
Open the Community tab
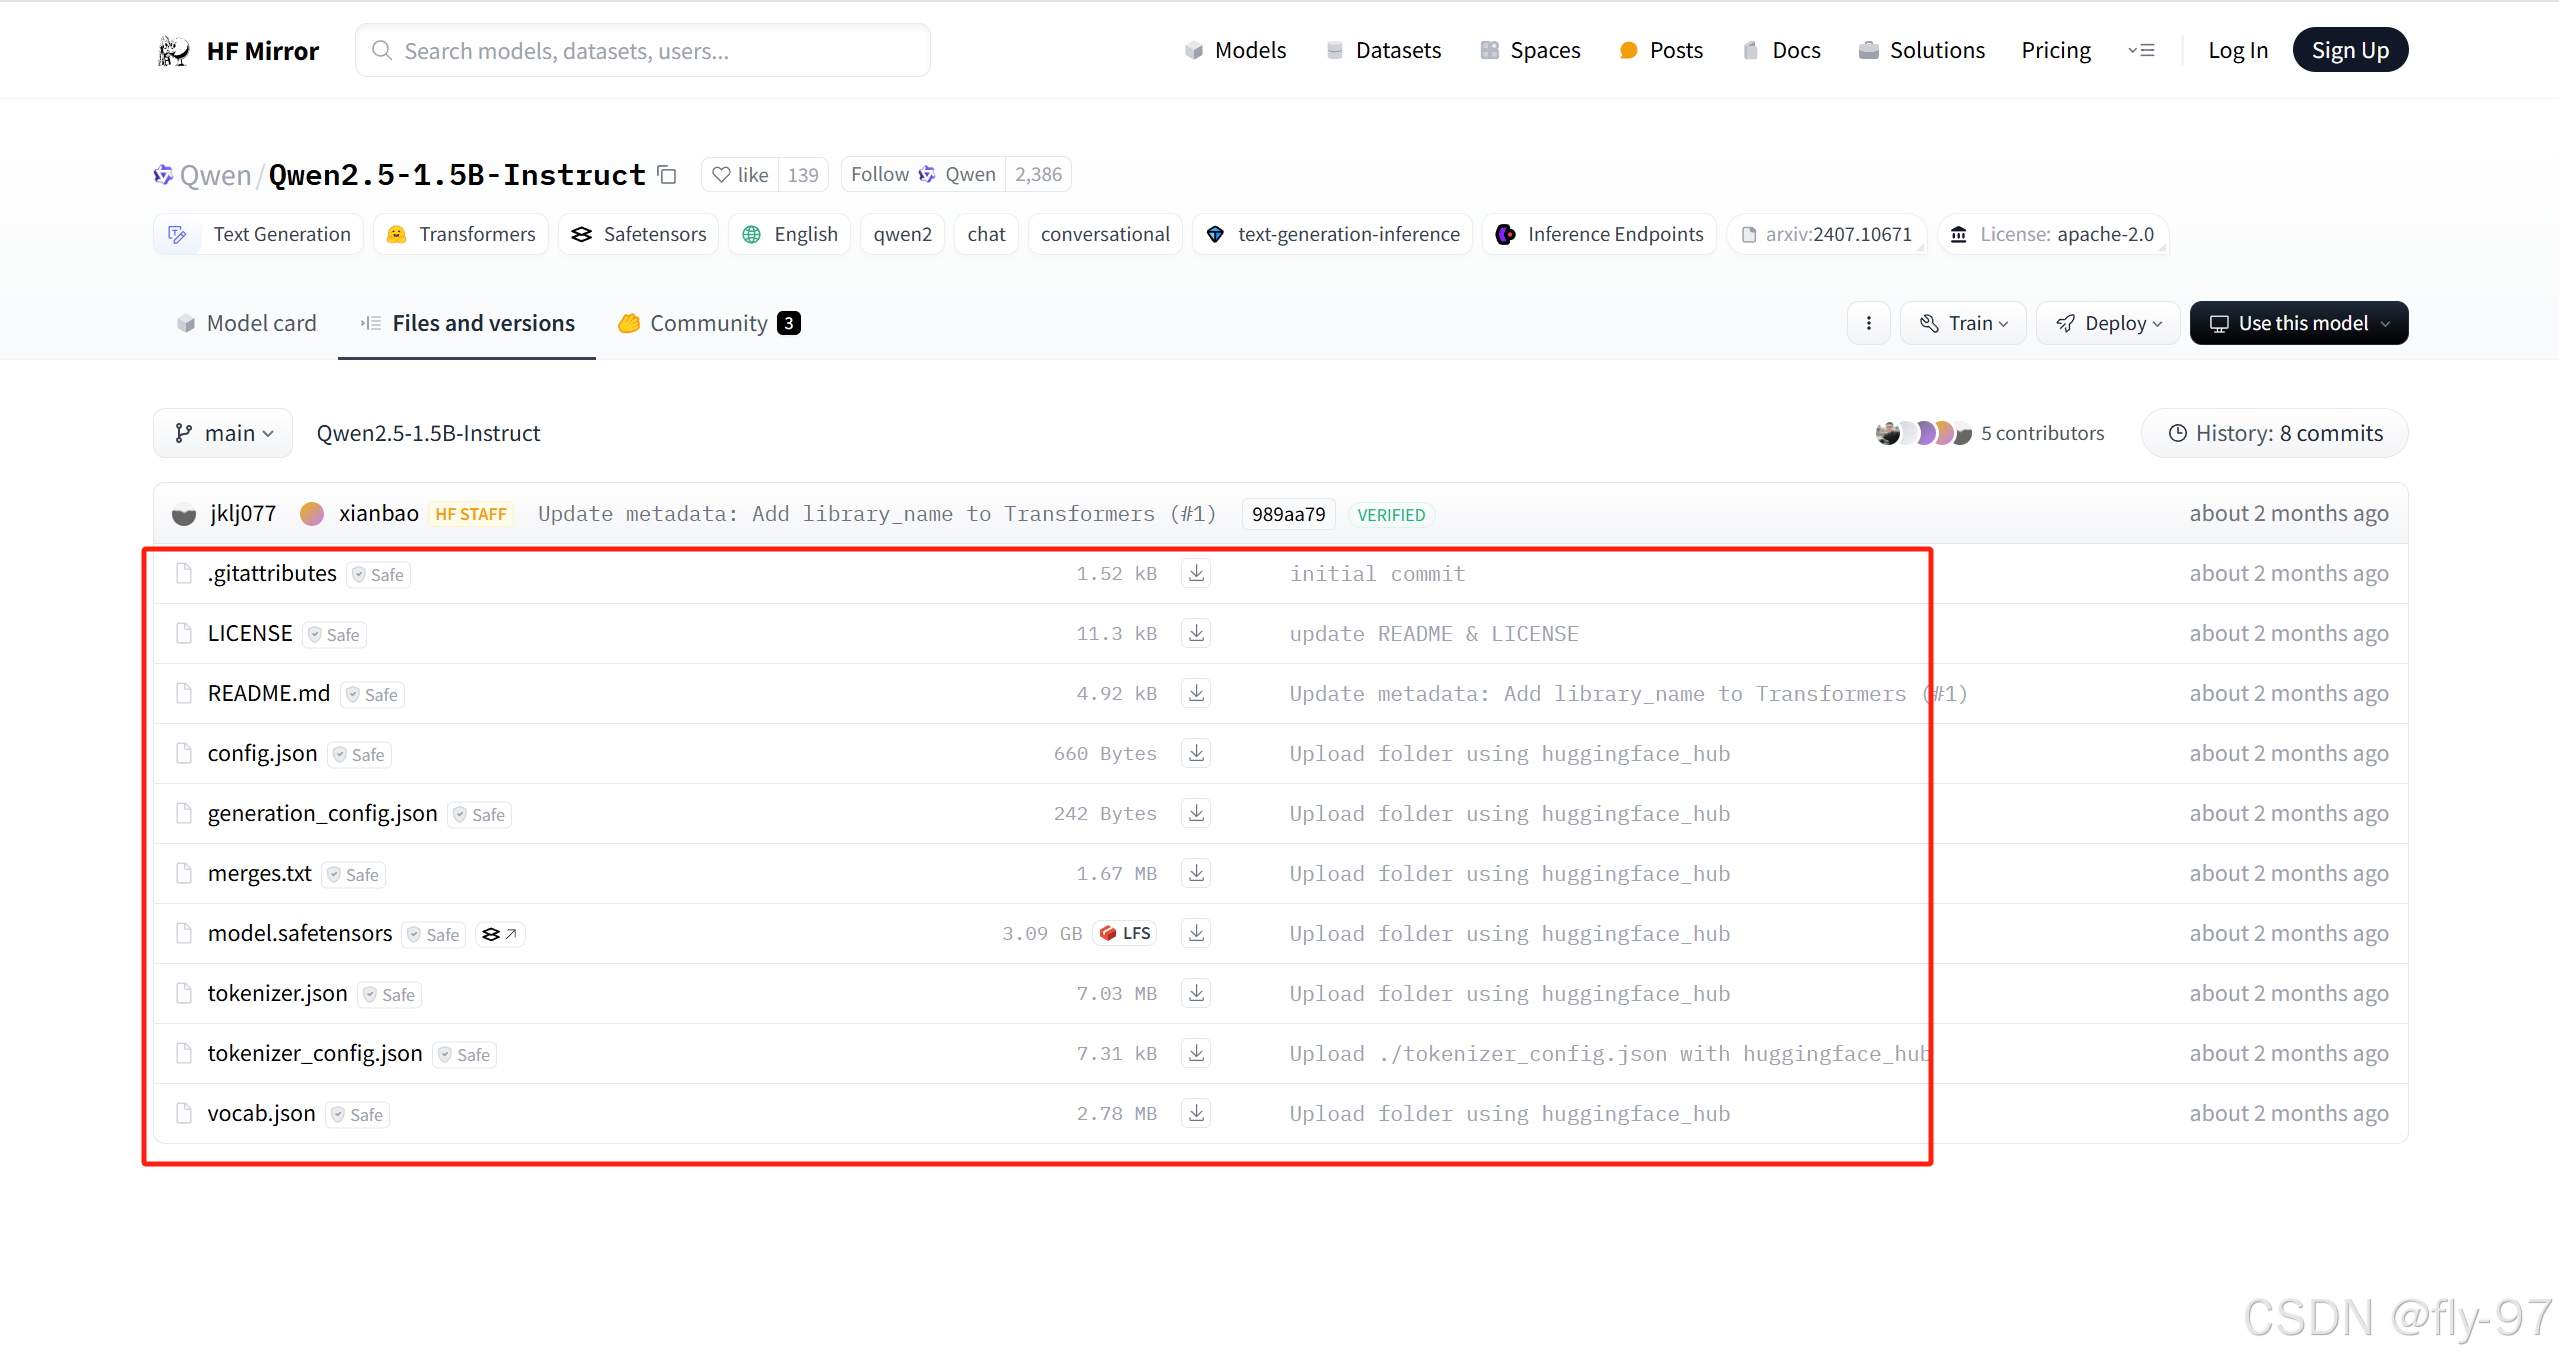(x=708, y=323)
